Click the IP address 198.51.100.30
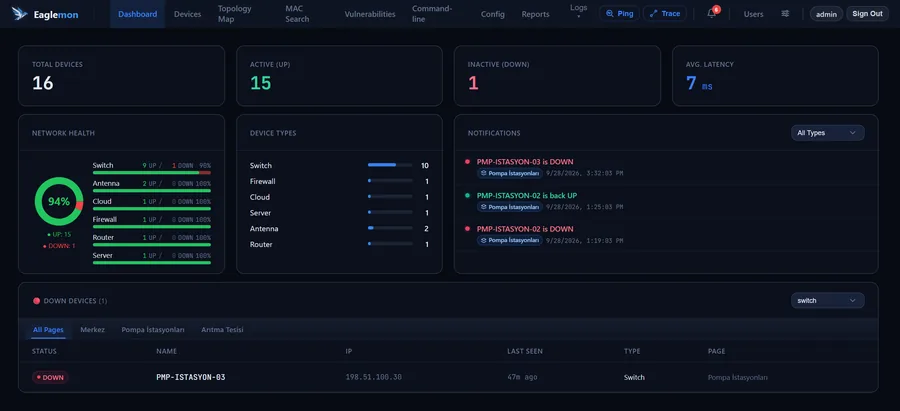Screen dimensions: 900x411 [374, 378]
